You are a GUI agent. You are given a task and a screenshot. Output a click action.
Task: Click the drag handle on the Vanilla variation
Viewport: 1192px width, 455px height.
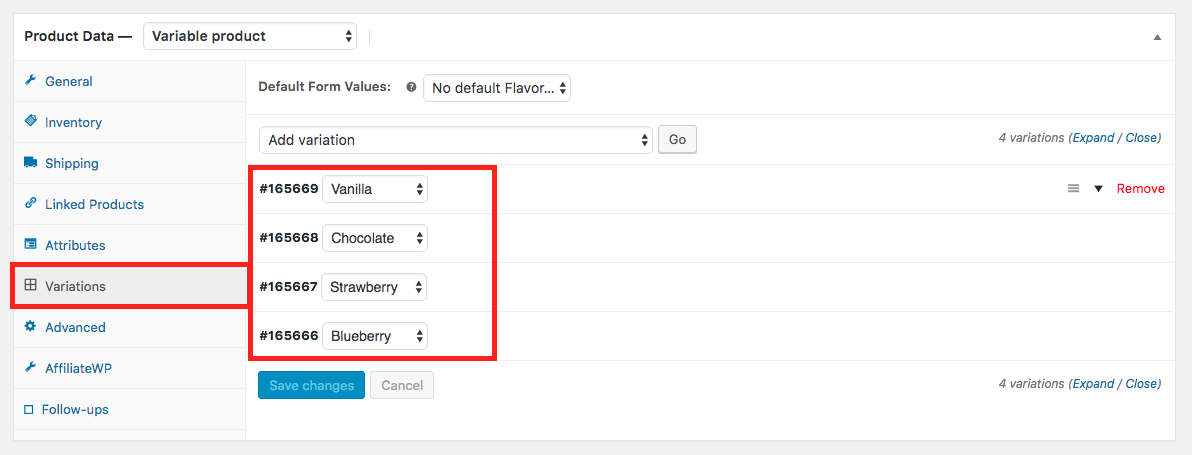pyautogui.click(x=1073, y=188)
